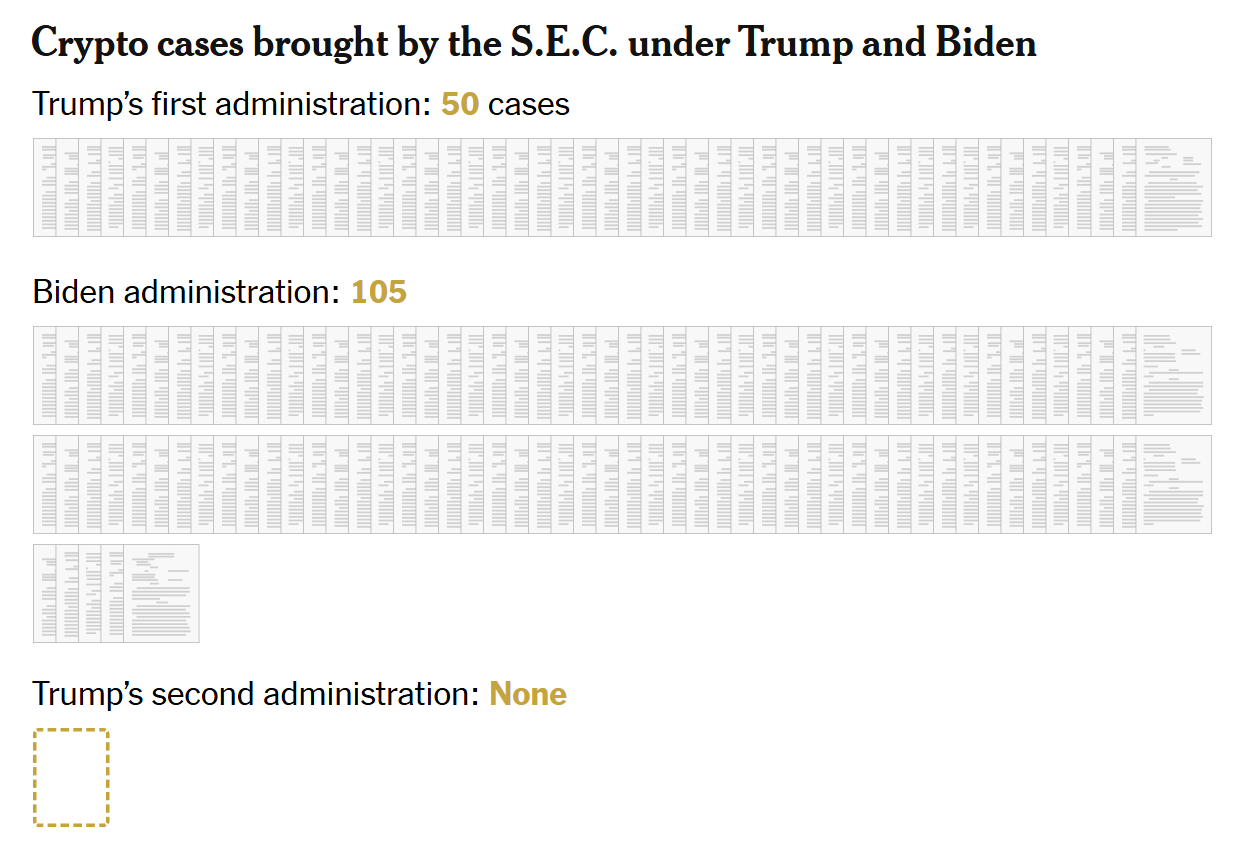The width and height of the screenshot is (1250, 859).
Task: Select first document in the top Biden row
Action: pos(44,375)
